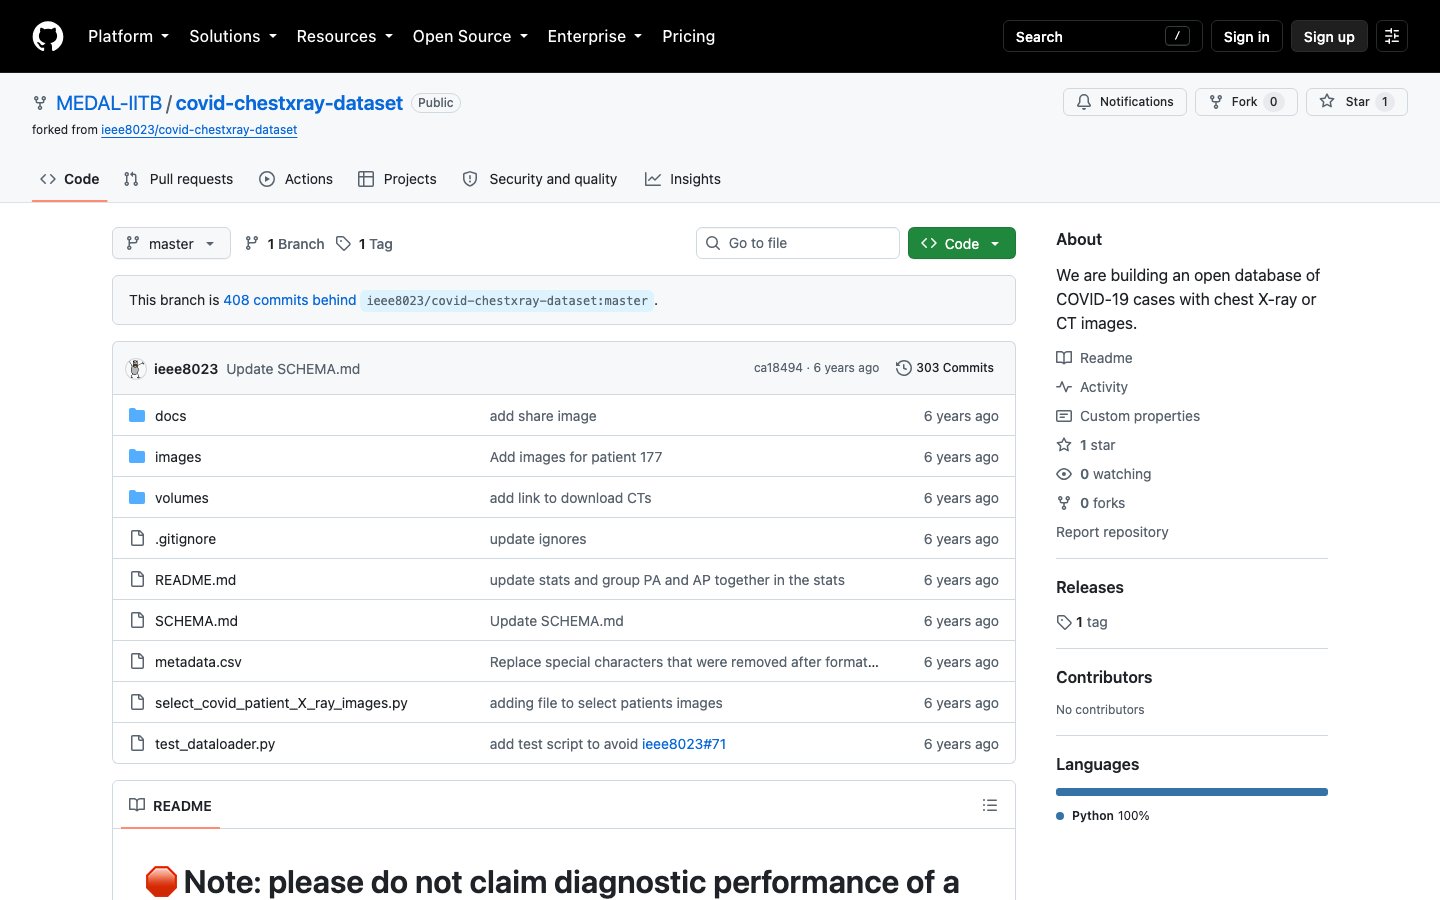Click the fork icon in Fork button
Screen dimensions: 1440x900
[x=1216, y=101]
